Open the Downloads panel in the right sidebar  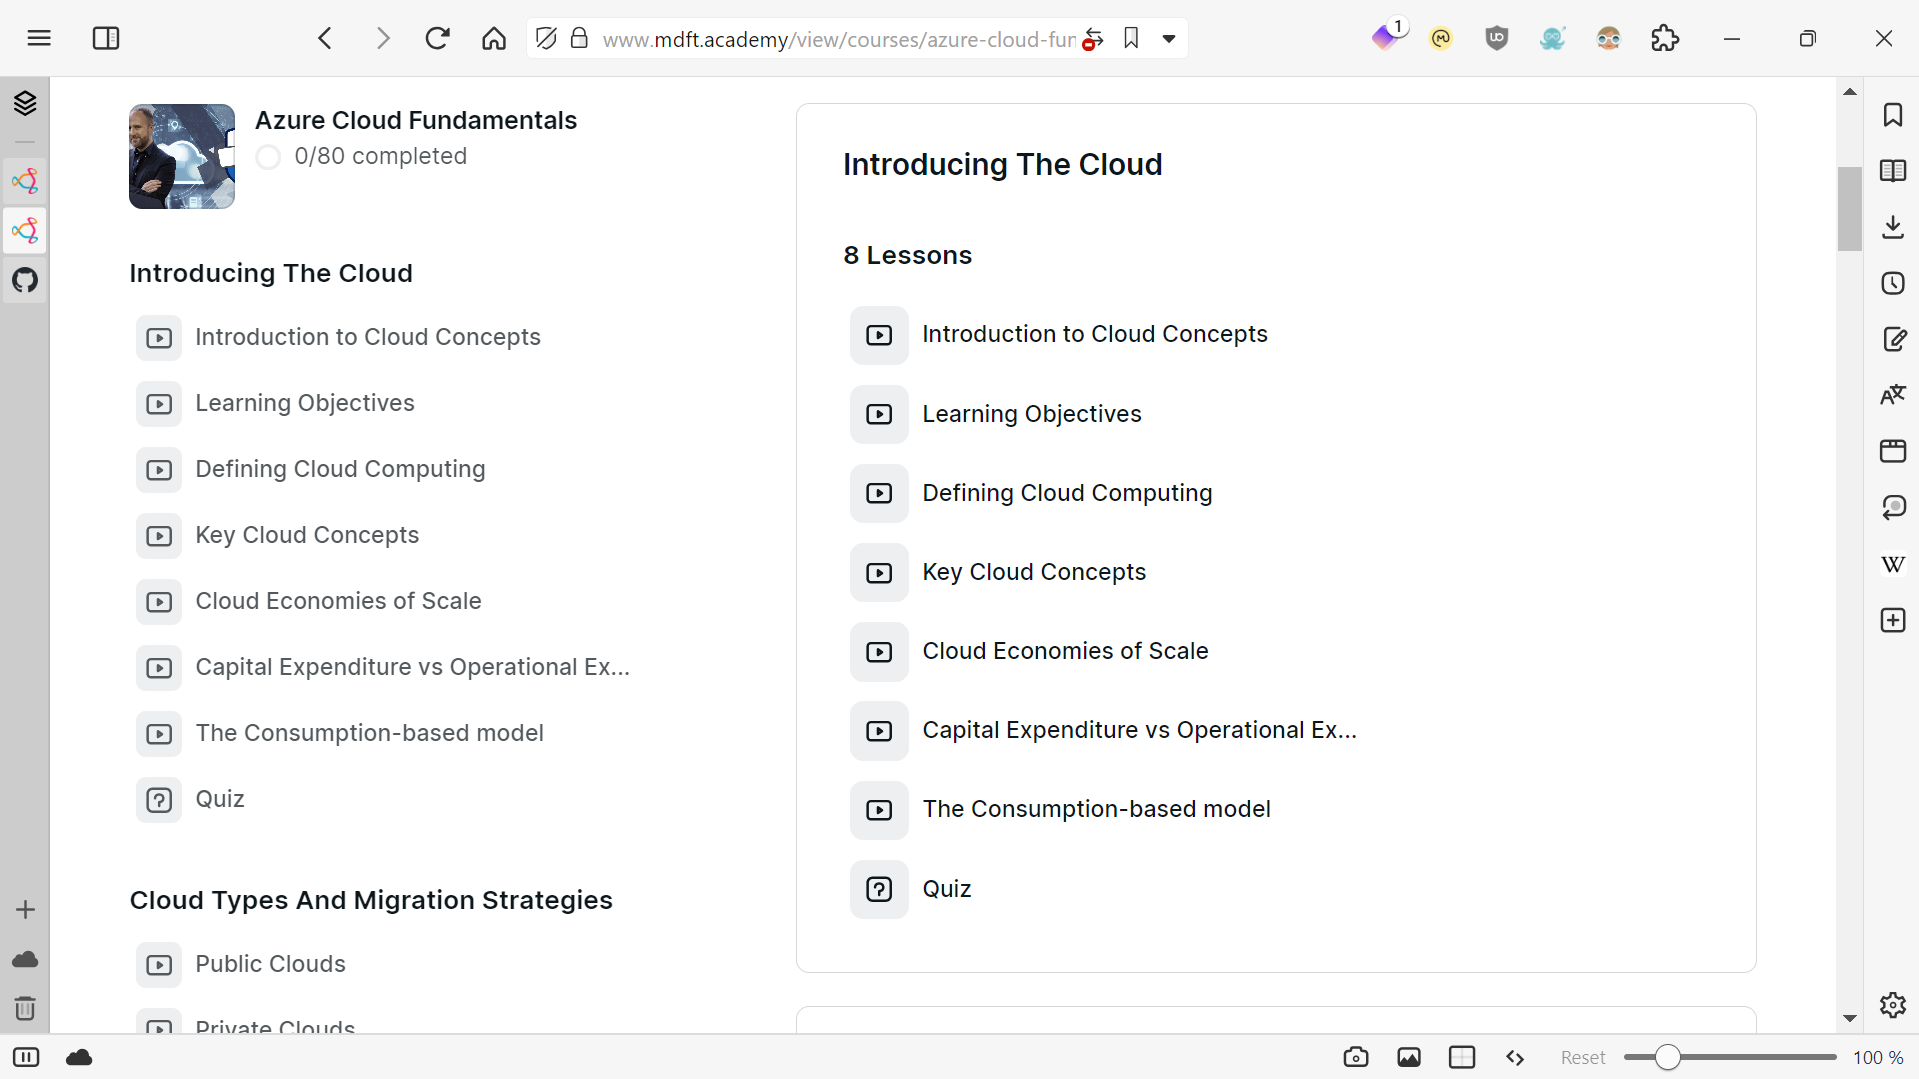tap(1893, 227)
